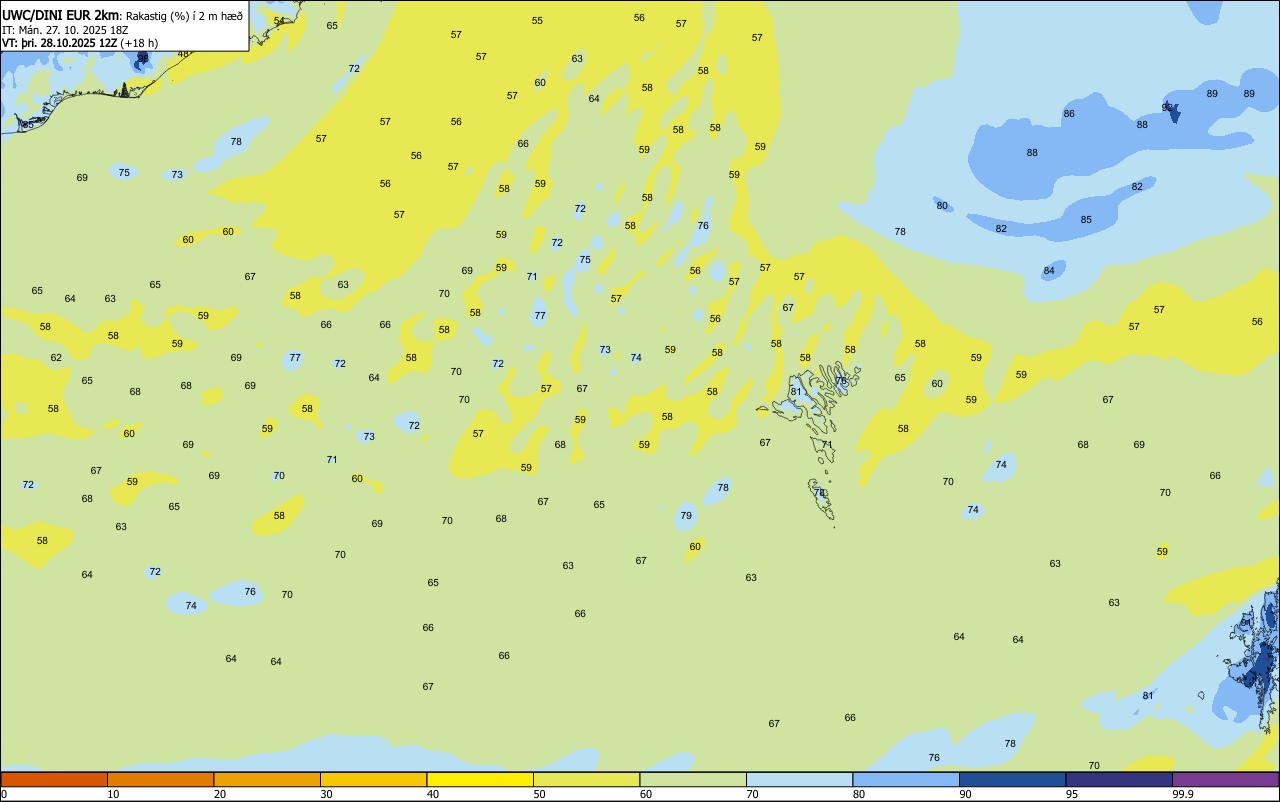The image size is (1280, 802).
Task: Click the '90' legend scale label
Action: pyautogui.click(x=965, y=794)
